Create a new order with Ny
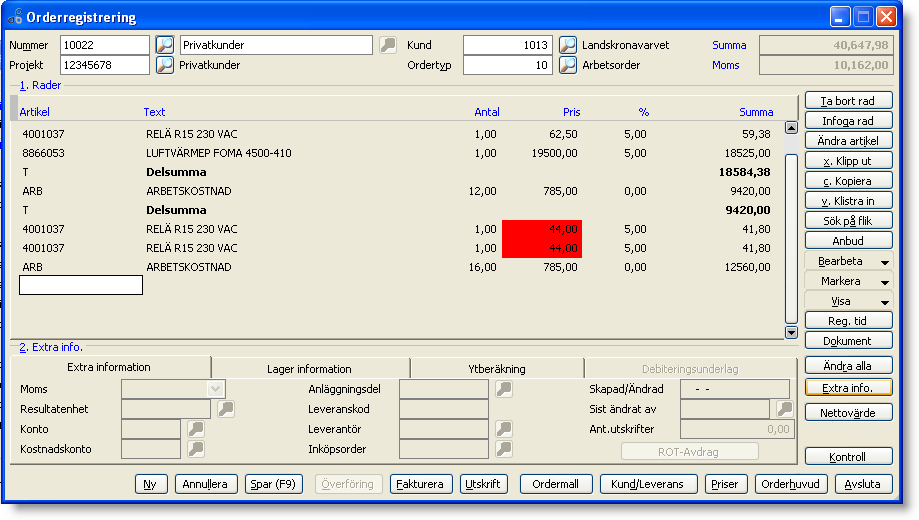The height and width of the screenshot is (520, 919). (x=151, y=484)
